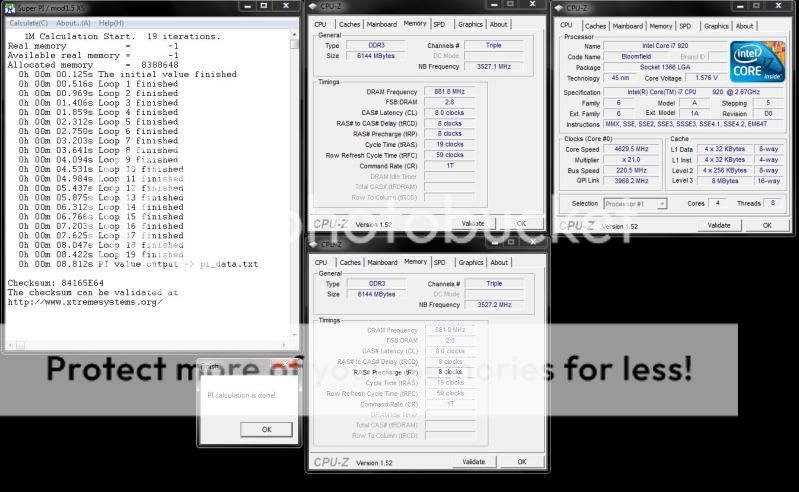Click the bottom CPU-Z window title icon

313,244
